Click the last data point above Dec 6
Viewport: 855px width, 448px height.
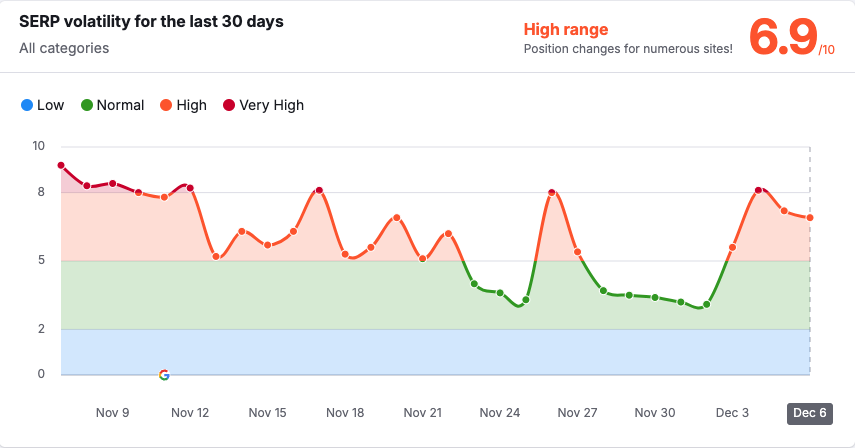pyautogui.click(x=810, y=218)
